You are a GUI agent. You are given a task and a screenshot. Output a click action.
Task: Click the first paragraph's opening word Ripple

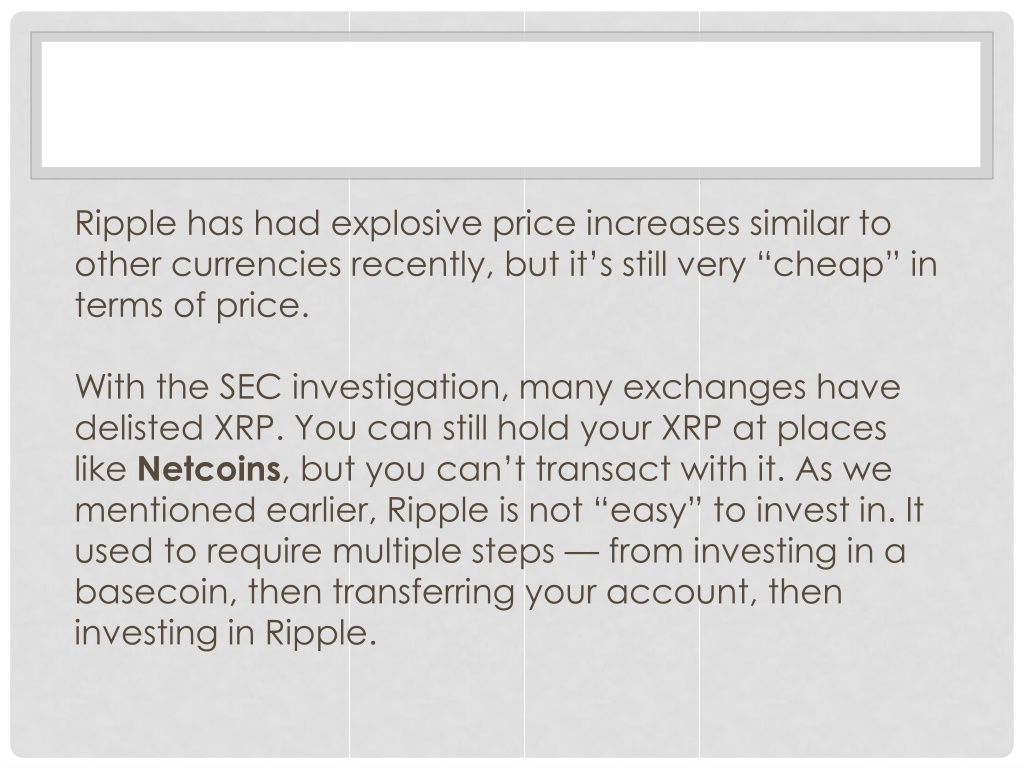pos(125,224)
